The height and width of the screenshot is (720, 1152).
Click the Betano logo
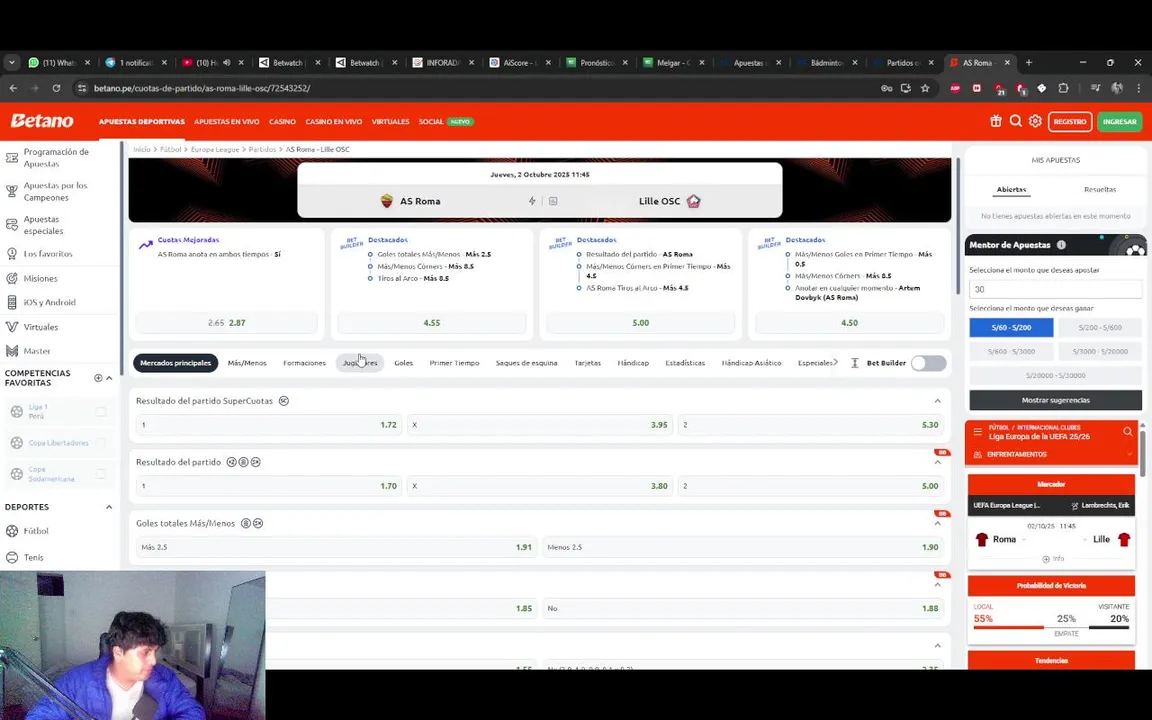(42, 121)
